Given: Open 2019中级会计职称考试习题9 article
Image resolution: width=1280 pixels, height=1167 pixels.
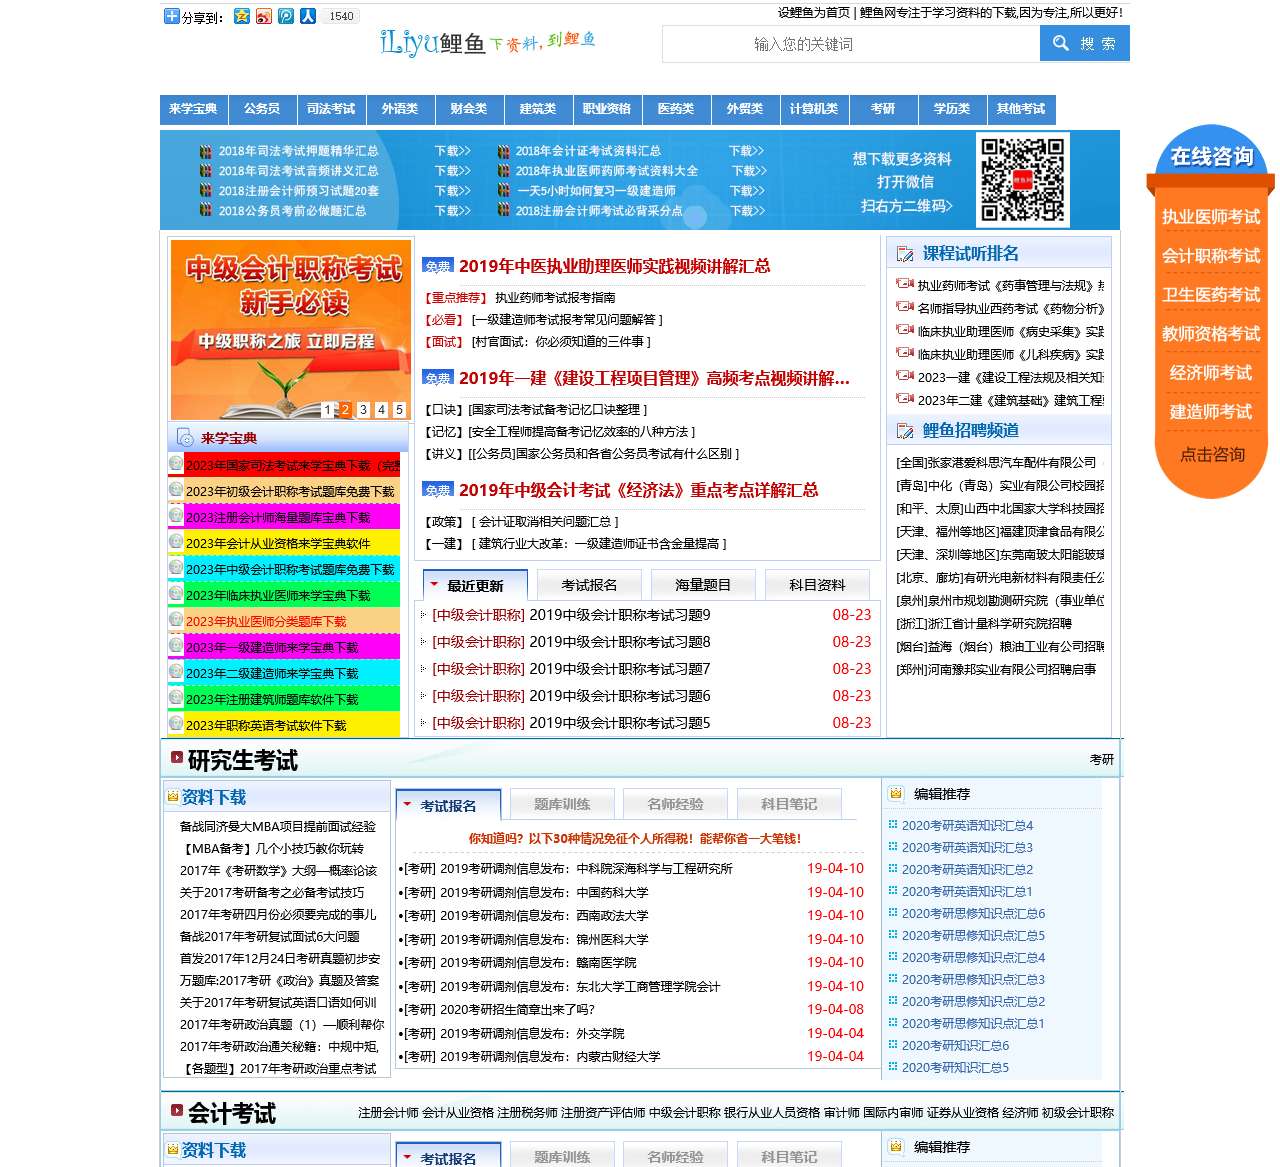Looking at the screenshot, I should (x=620, y=615).
